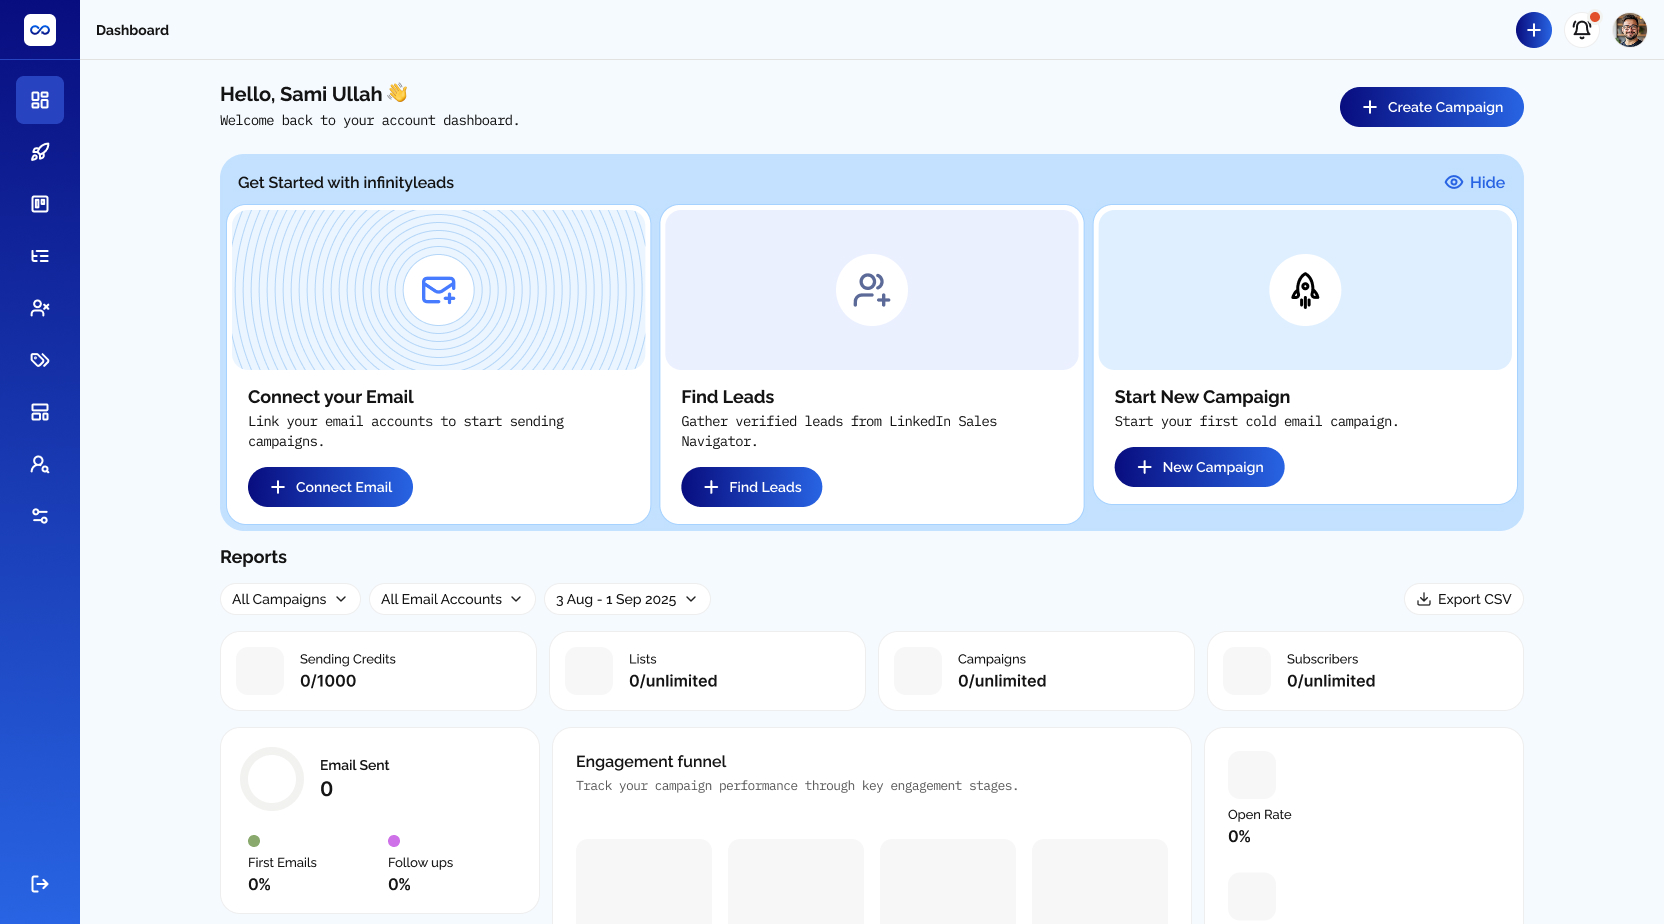Open the rocket campaigns sidebar icon
This screenshot has width=1664, height=924.
click(40, 152)
